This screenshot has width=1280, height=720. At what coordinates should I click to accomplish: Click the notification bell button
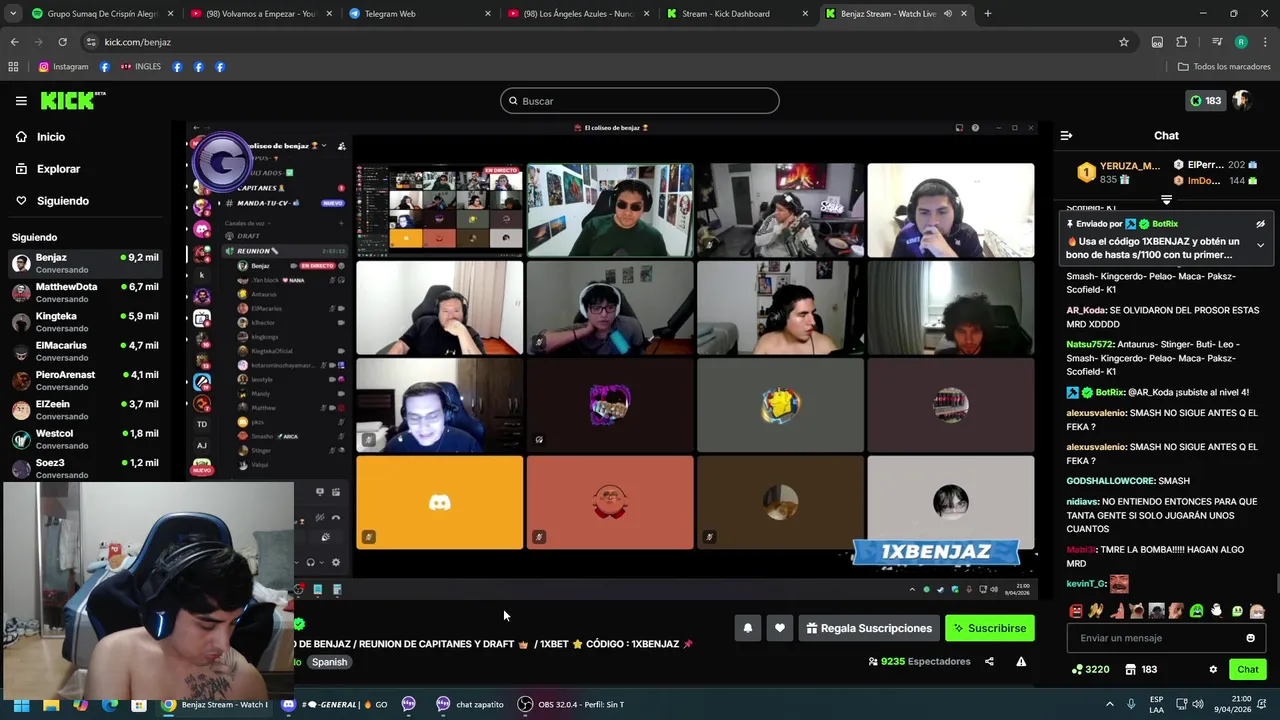[747, 628]
